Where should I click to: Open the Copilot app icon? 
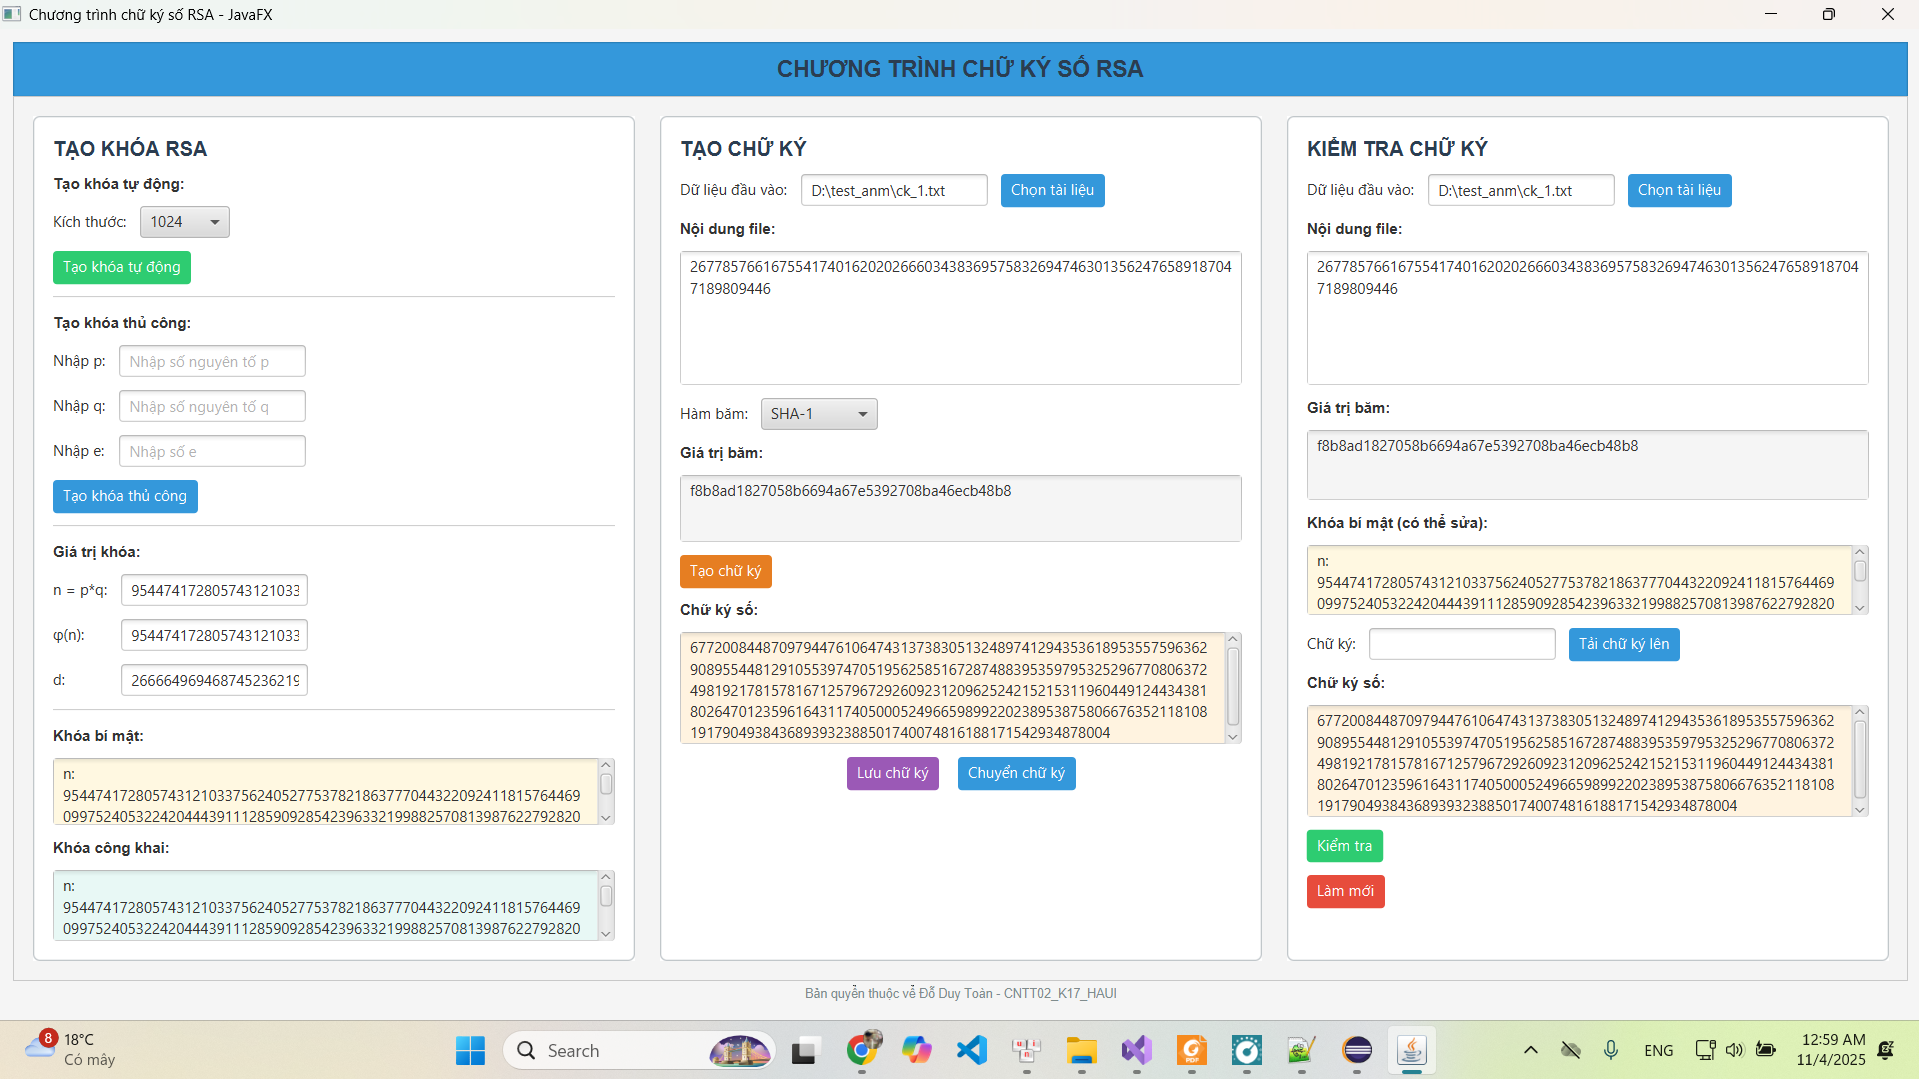[x=916, y=1050]
